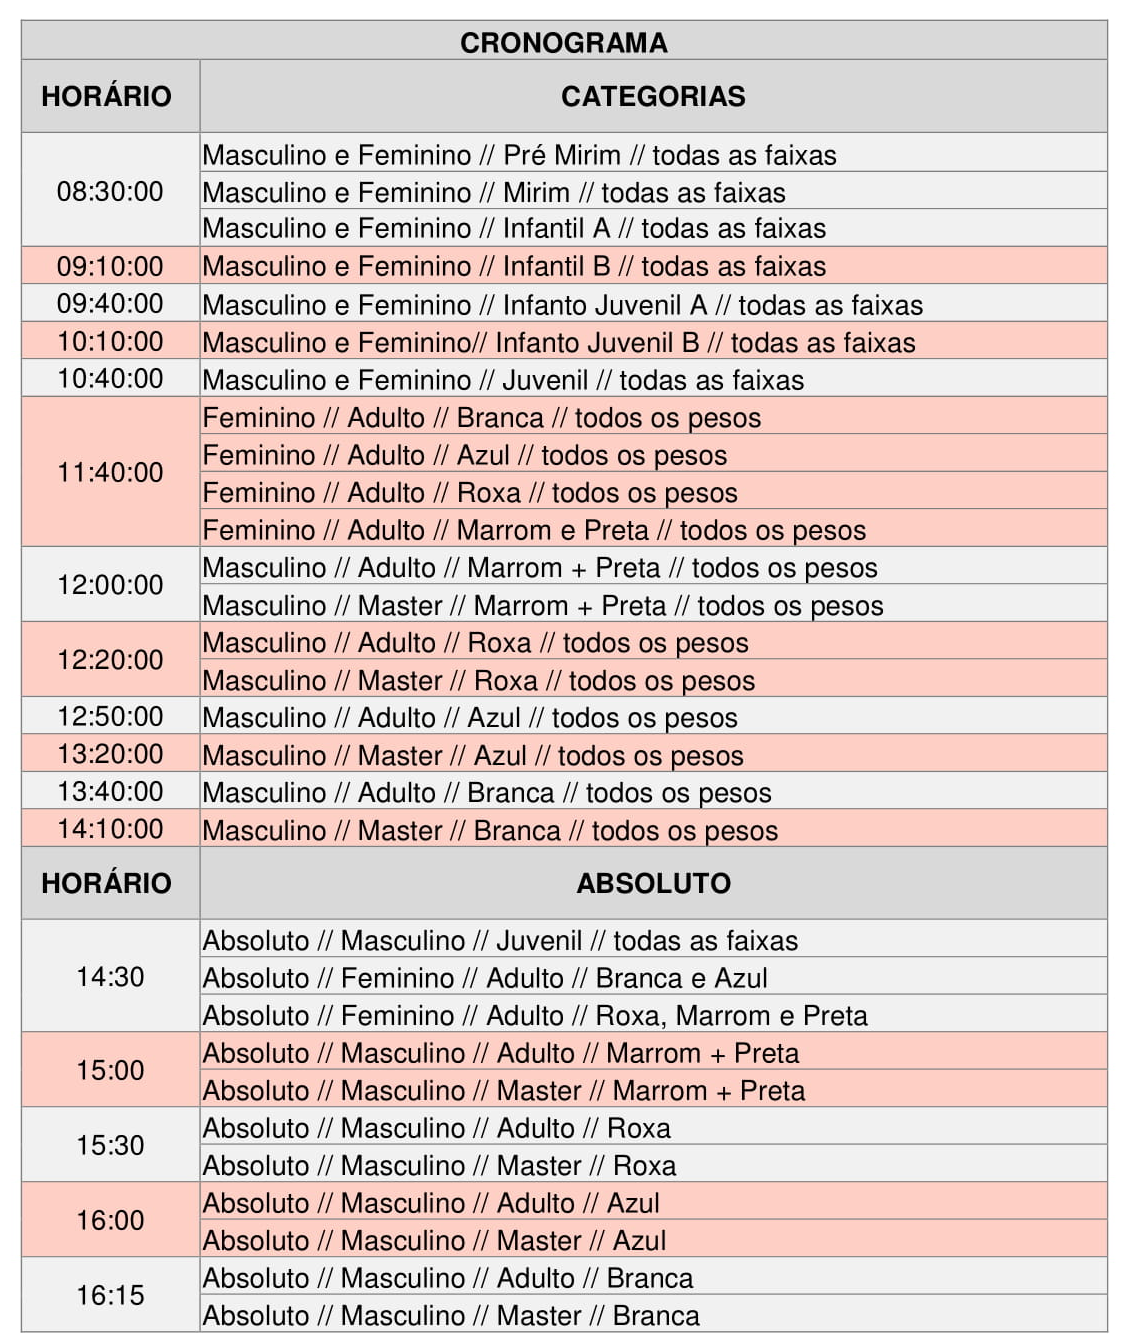
Task: Select the 15:00 time cell
Action: click(x=110, y=1070)
